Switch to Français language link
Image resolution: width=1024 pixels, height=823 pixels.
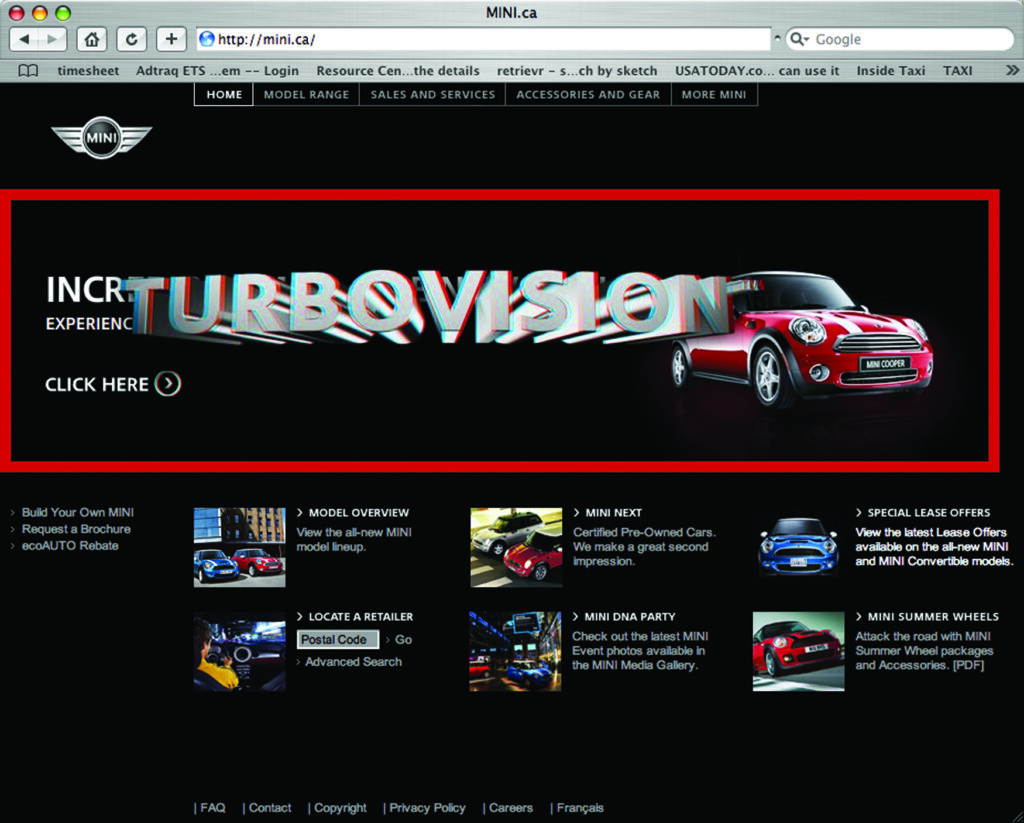(x=580, y=808)
